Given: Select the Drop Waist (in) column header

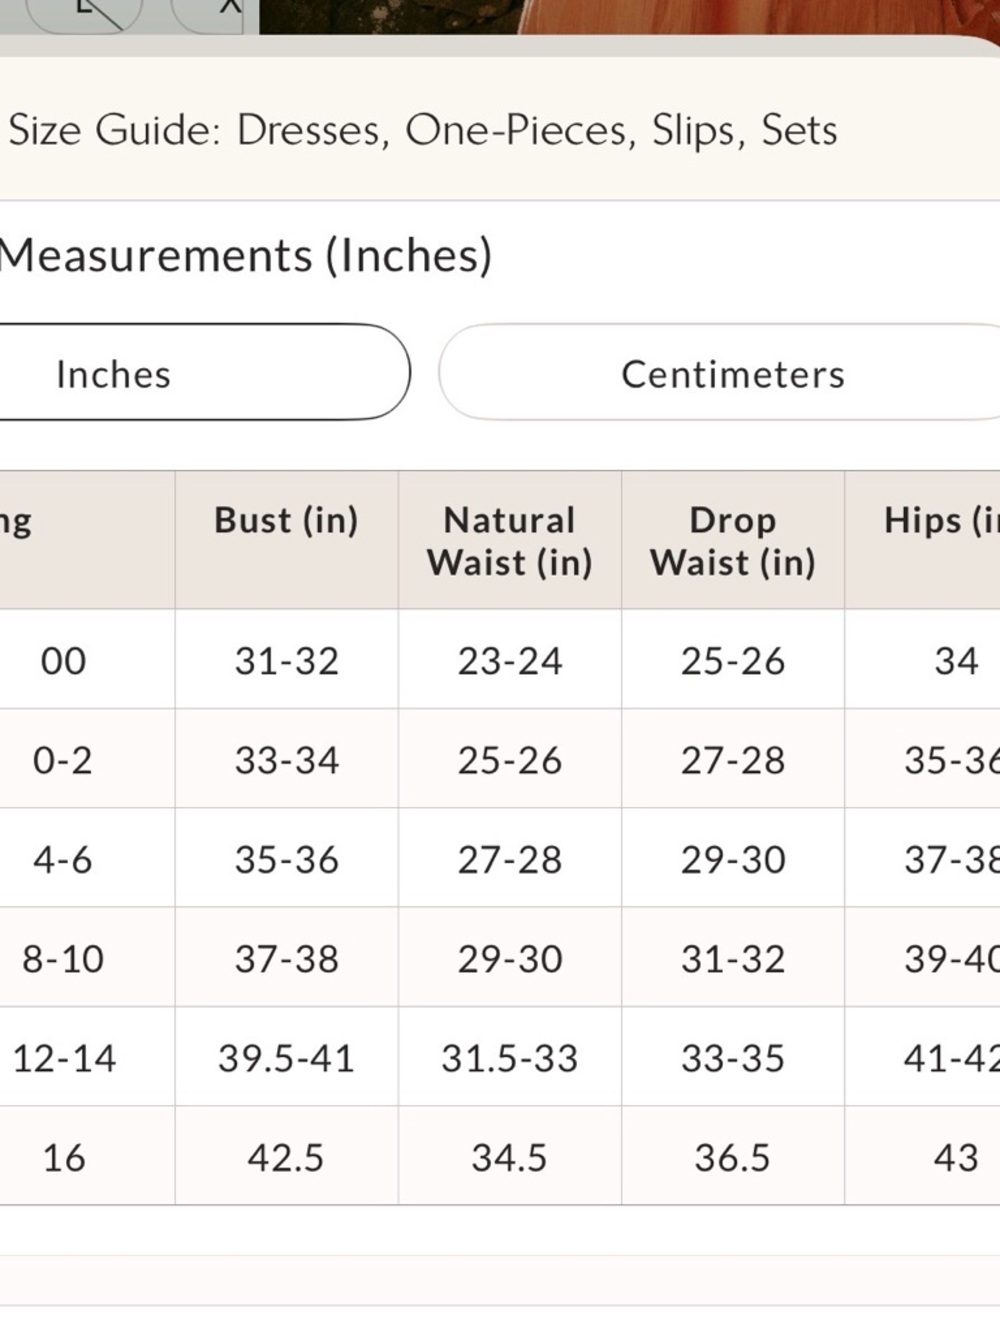Looking at the screenshot, I should 733,540.
